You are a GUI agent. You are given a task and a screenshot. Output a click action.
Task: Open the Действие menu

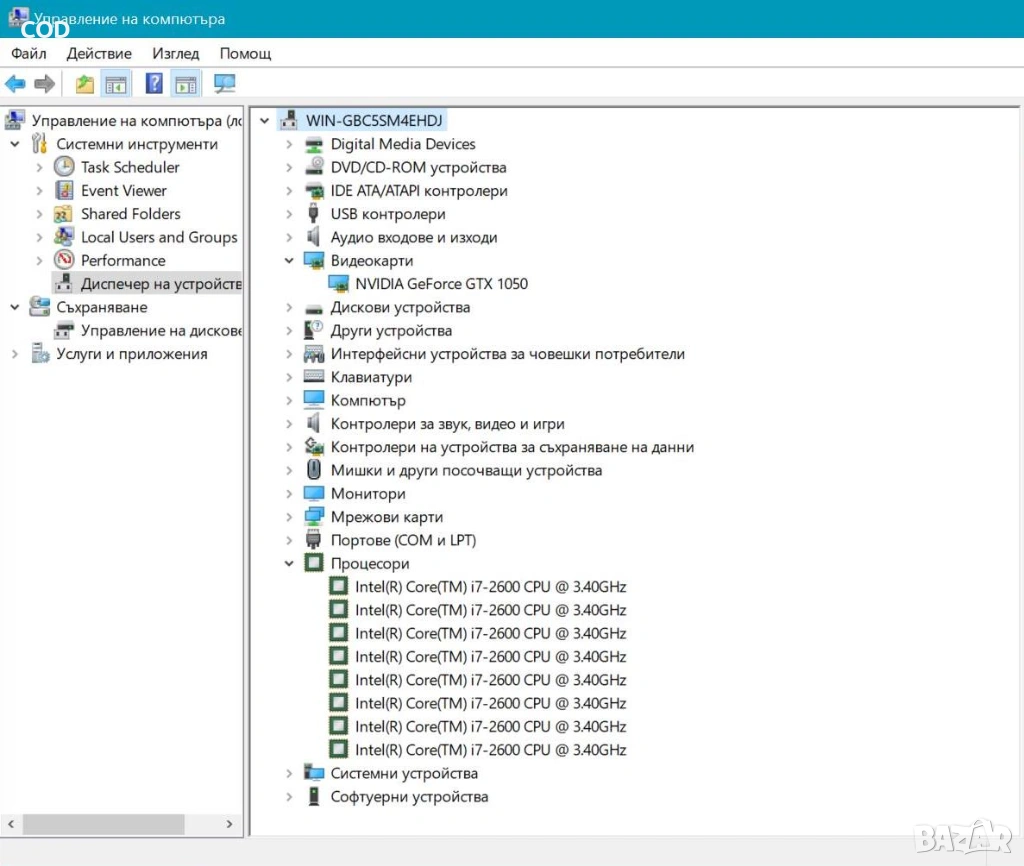[x=100, y=53]
